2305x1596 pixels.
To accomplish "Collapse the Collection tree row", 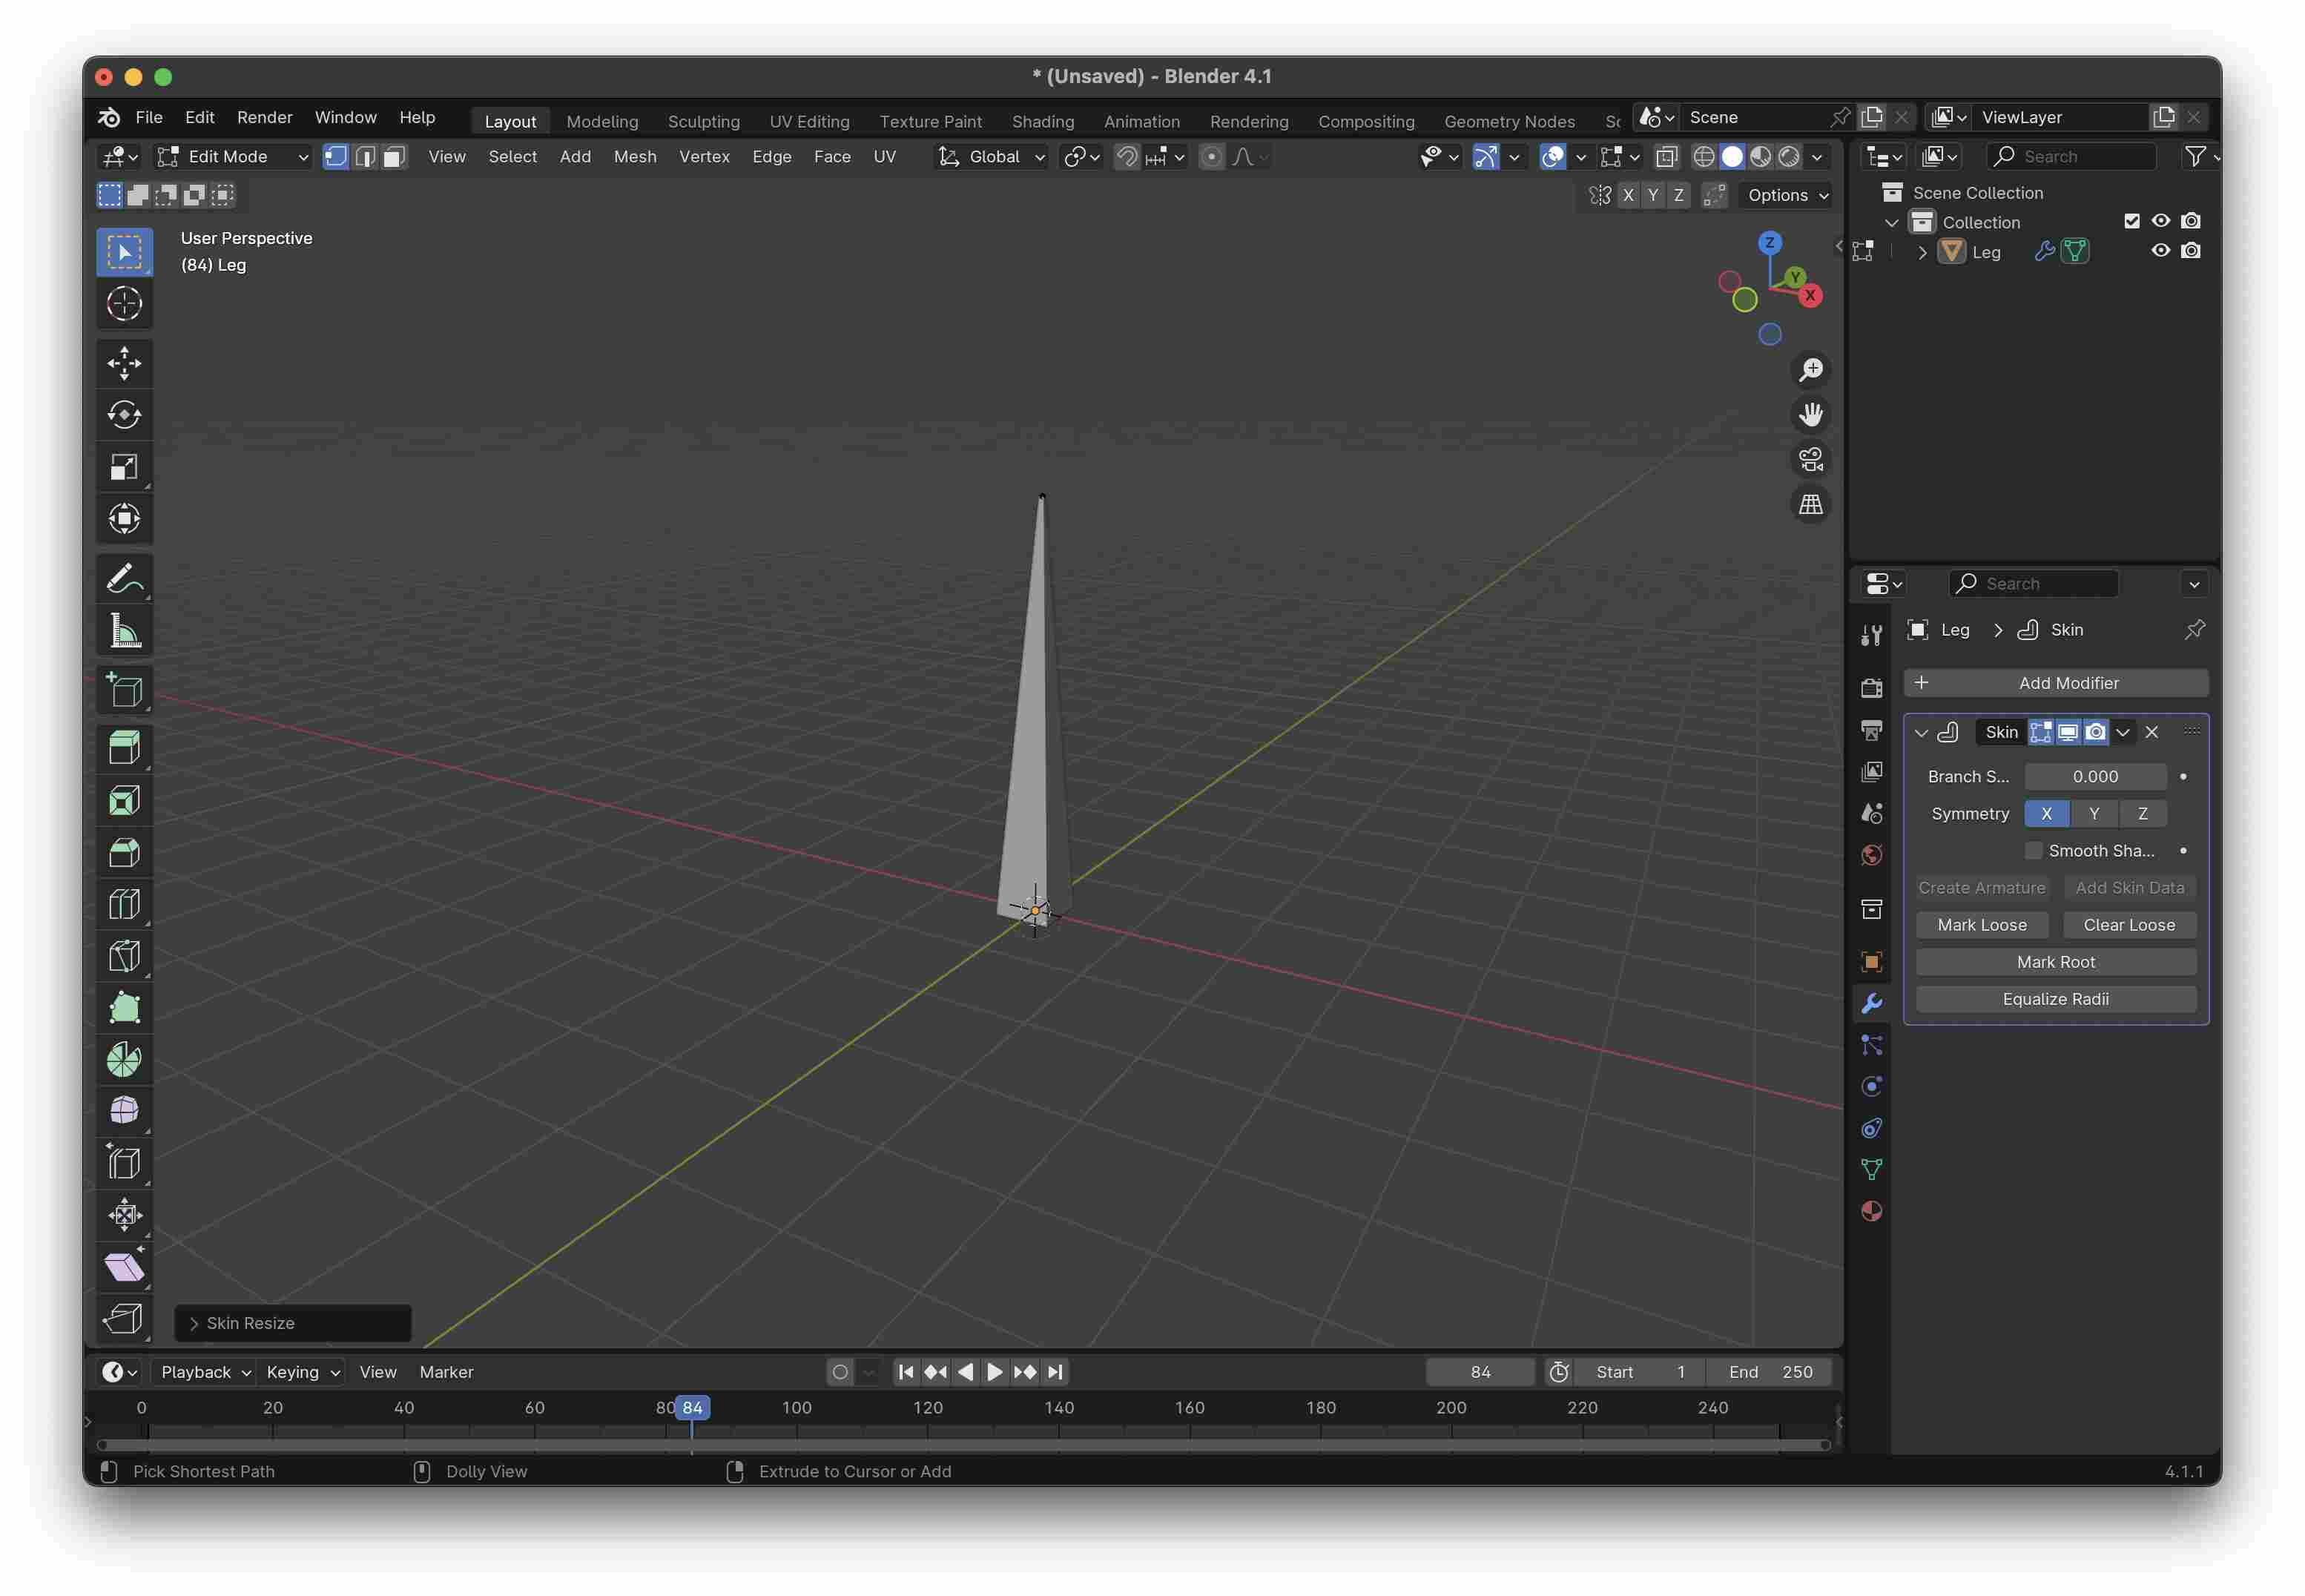I will [x=1892, y=222].
